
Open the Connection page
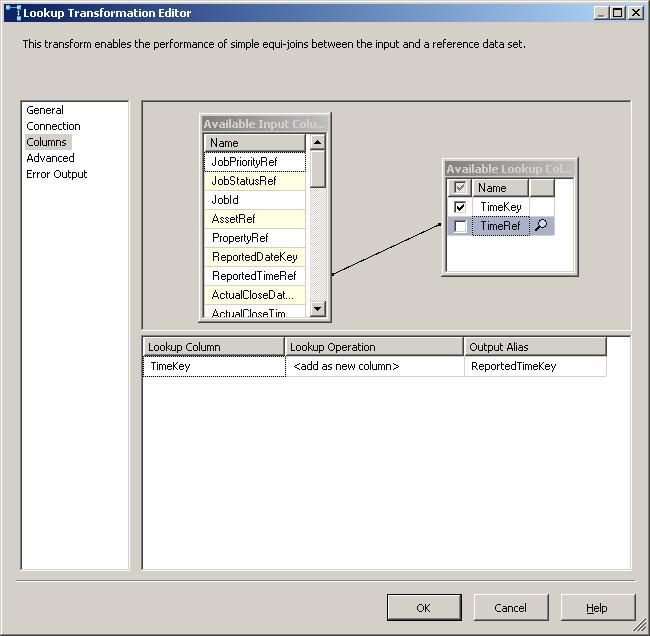[53, 126]
